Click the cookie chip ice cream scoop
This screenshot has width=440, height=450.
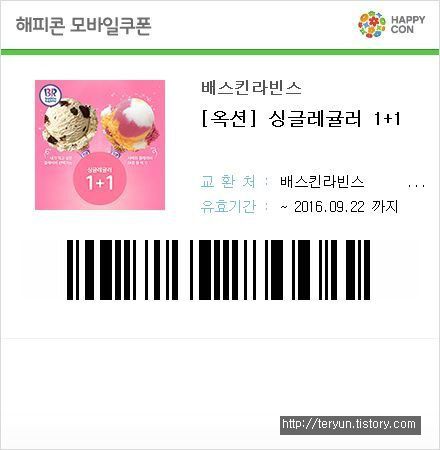point(70,121)
